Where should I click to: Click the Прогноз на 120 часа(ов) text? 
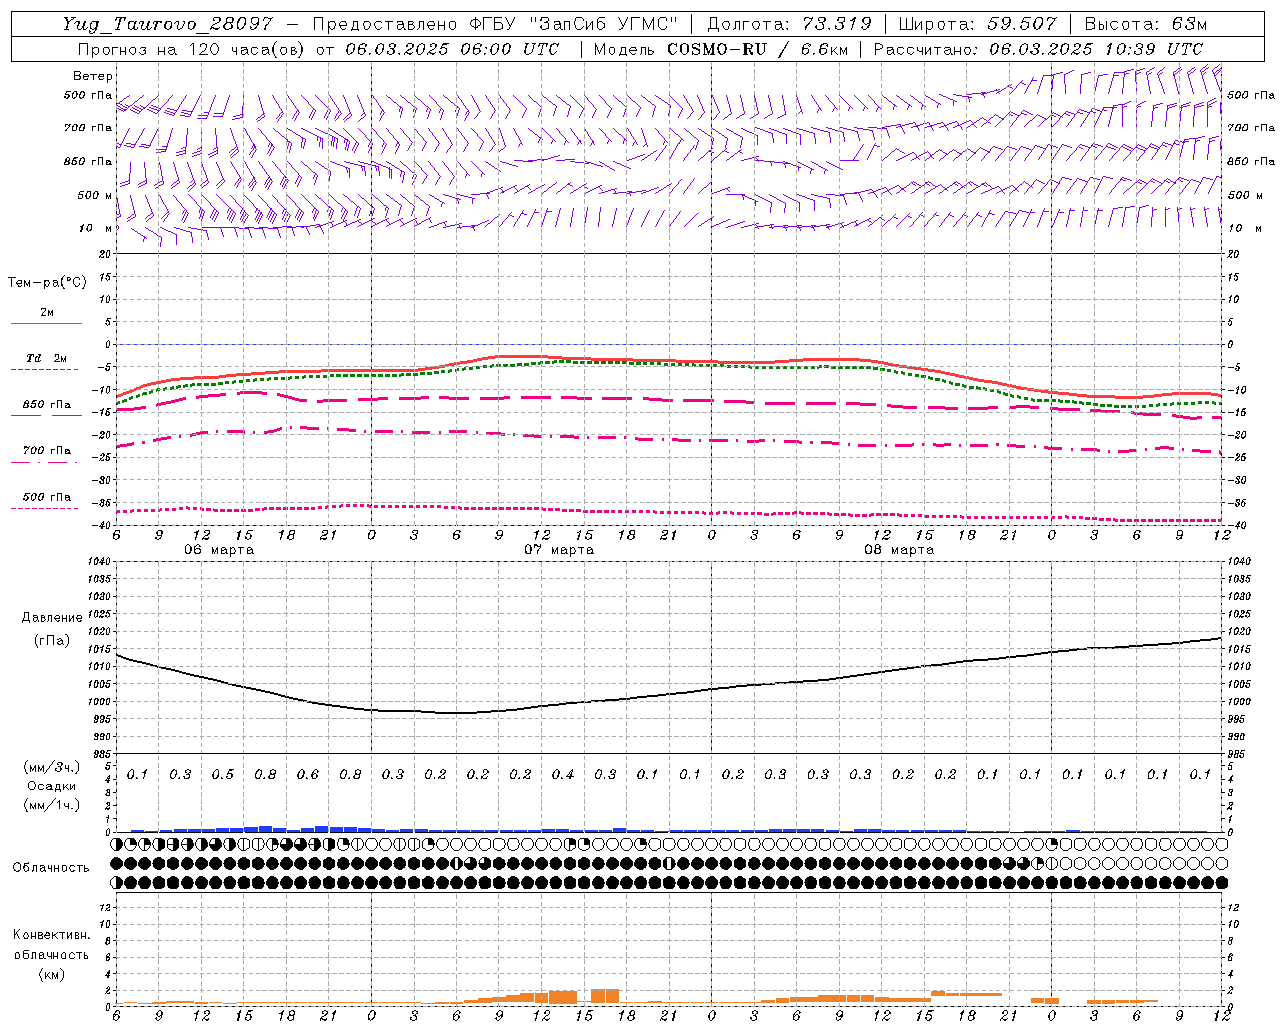tap(192, 49)
